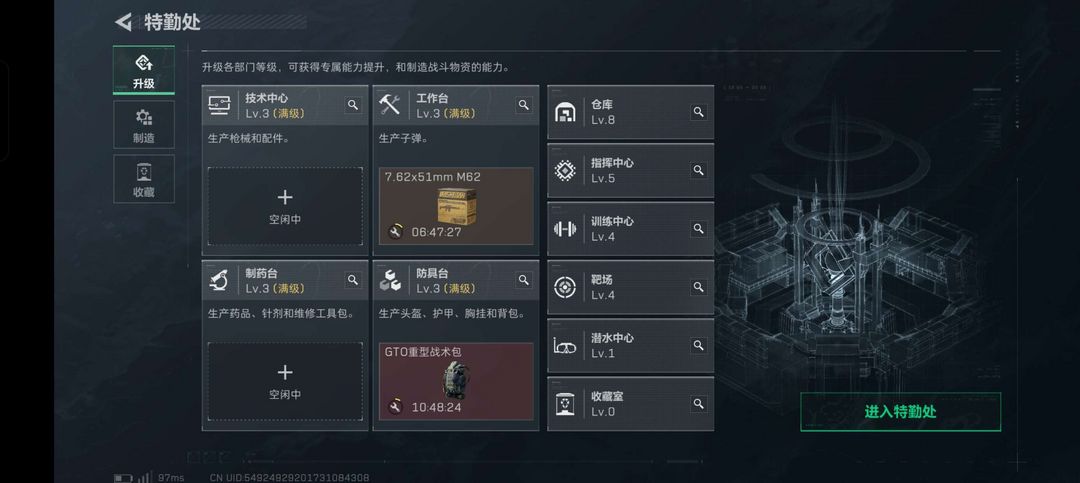Click magnifier icon on 技术中心 card
This screenshot has width=1080, height=483.
(353, 105)
